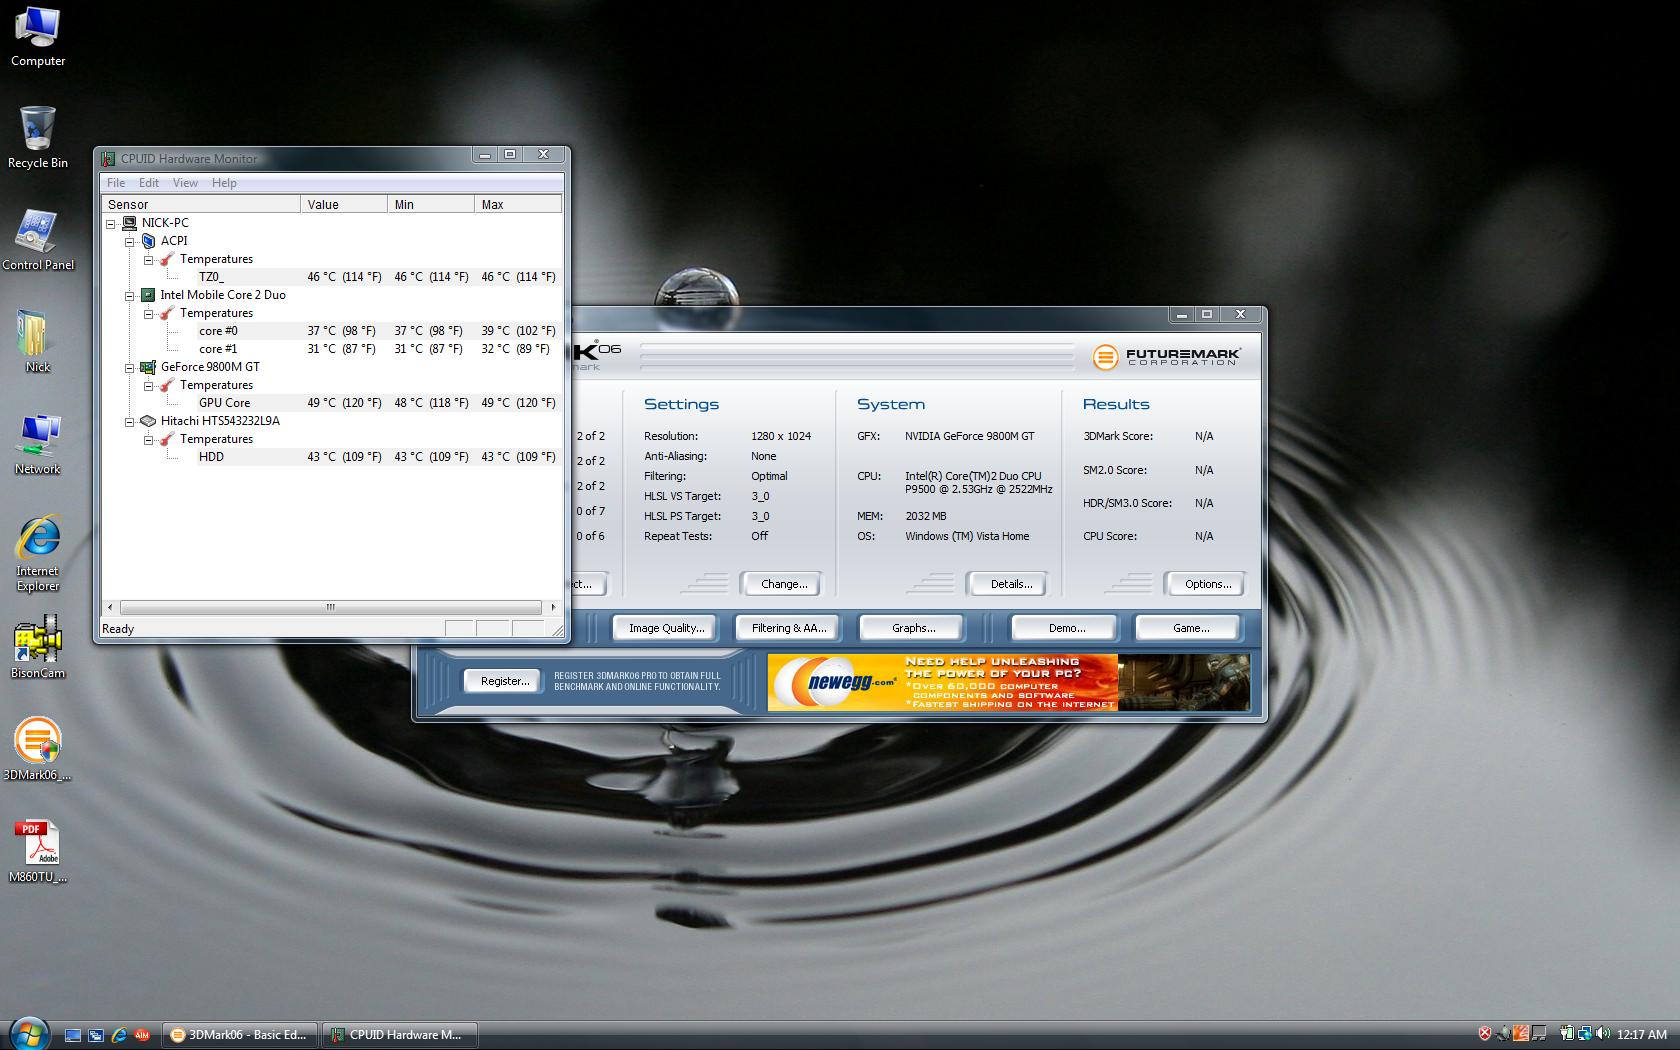Open the Recycle Bin desktop icon
Screen dimensions: 1680x1050
pyautogui.click(x=37, y=137)
